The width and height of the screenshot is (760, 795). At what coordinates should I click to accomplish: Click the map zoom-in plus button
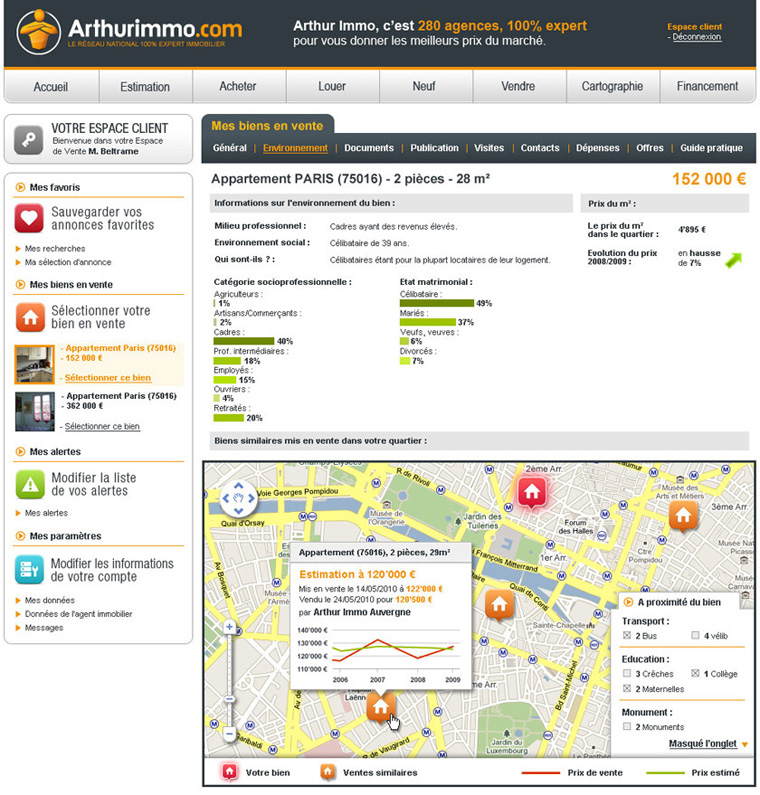pyautogui.click(x=229, y=627)
